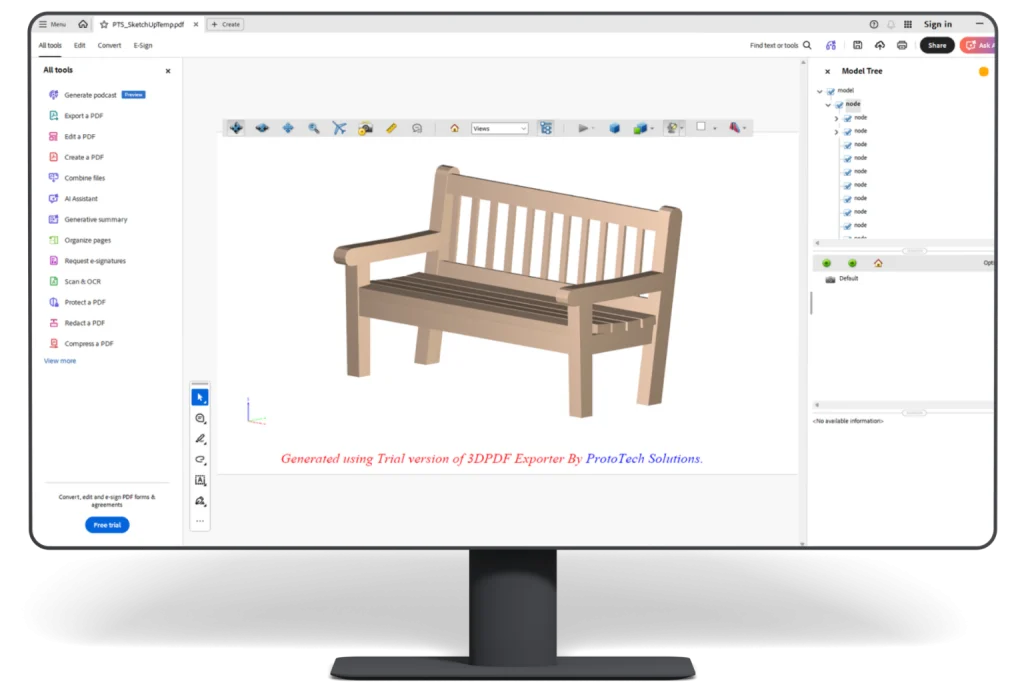Uncheck the last node in the Model Tree

click(847, 226)
